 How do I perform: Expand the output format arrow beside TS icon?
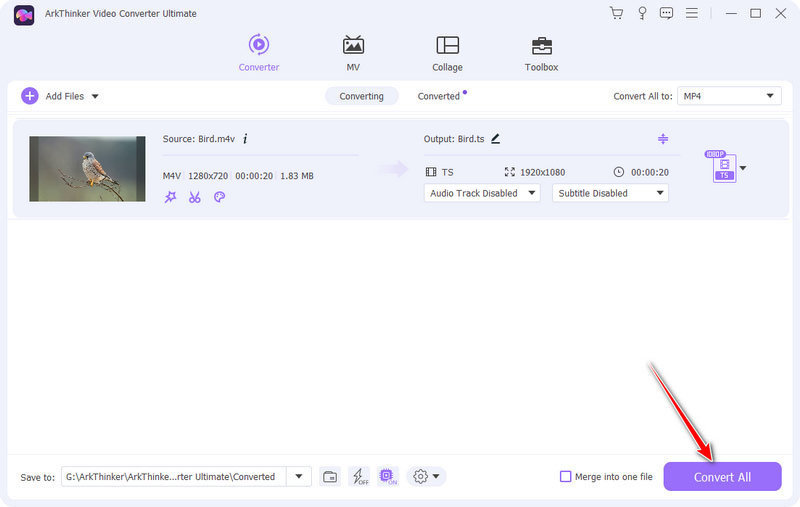[743, 168]
